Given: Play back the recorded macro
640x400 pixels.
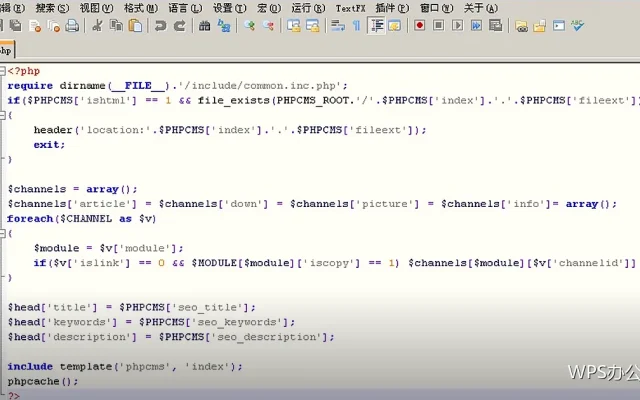Looking at the screenshot, I should point(458,26).
